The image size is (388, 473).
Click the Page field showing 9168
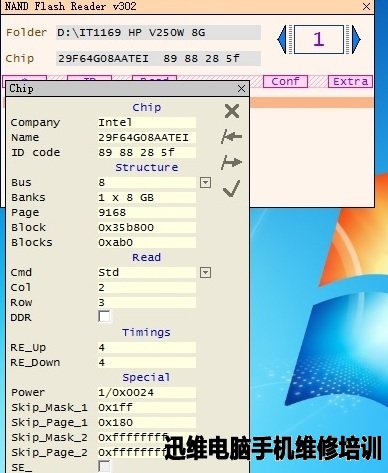147,212
